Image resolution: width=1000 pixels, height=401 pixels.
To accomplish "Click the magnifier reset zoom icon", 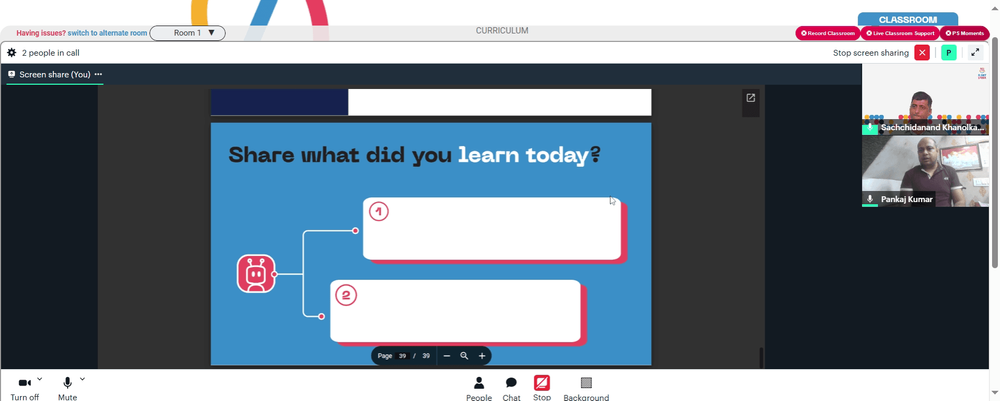I will [464, 356].
